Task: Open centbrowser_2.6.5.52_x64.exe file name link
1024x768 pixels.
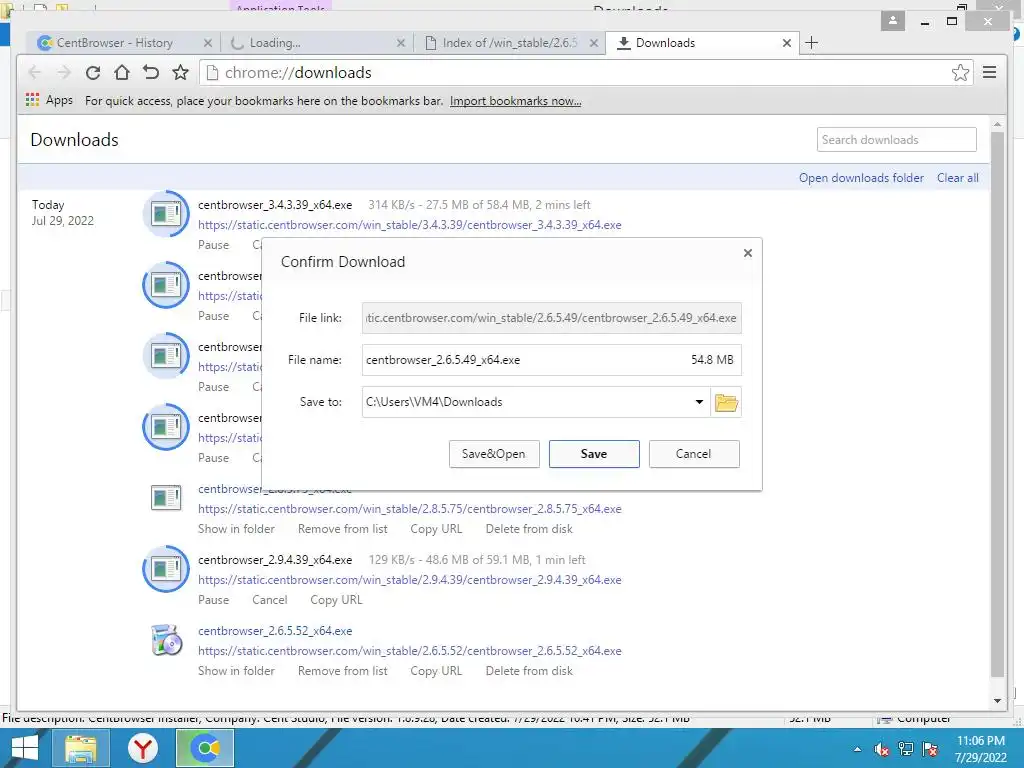Action: point(275,631)
